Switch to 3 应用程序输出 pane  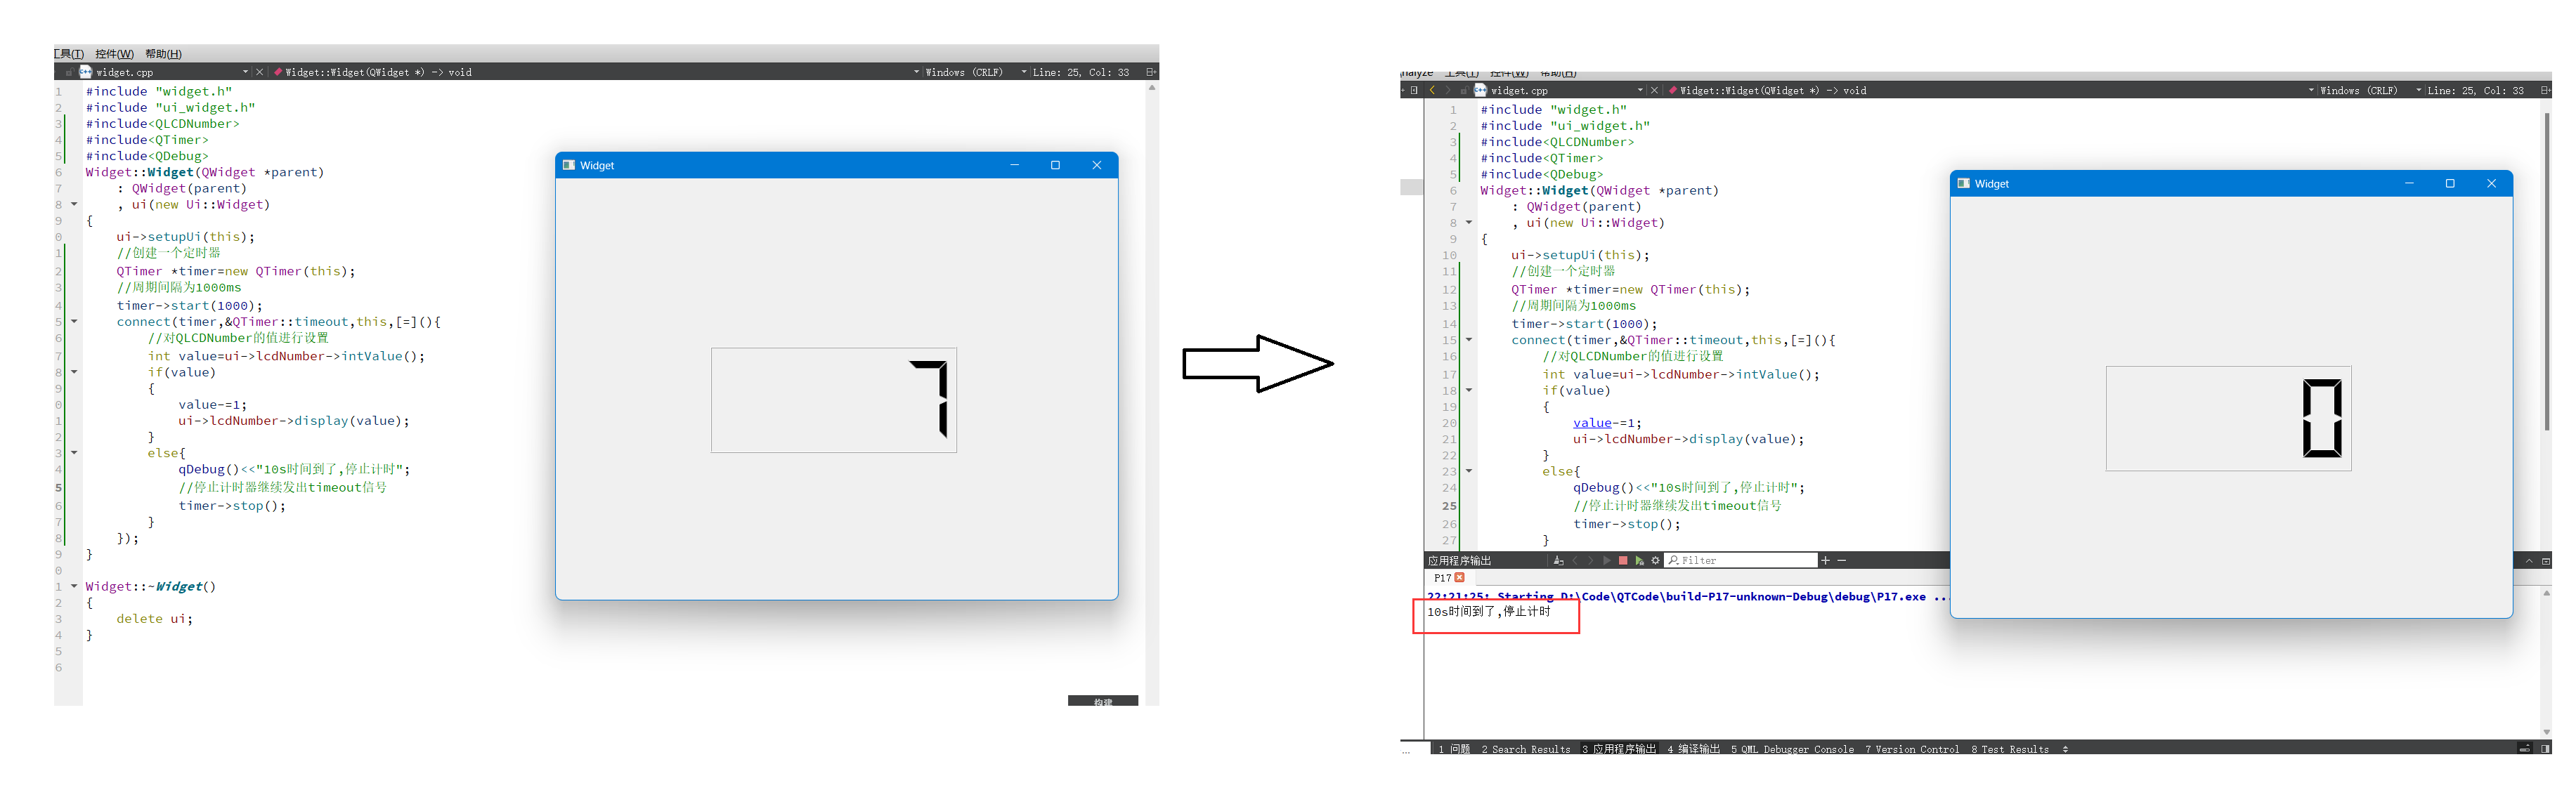pos(1619,749)
